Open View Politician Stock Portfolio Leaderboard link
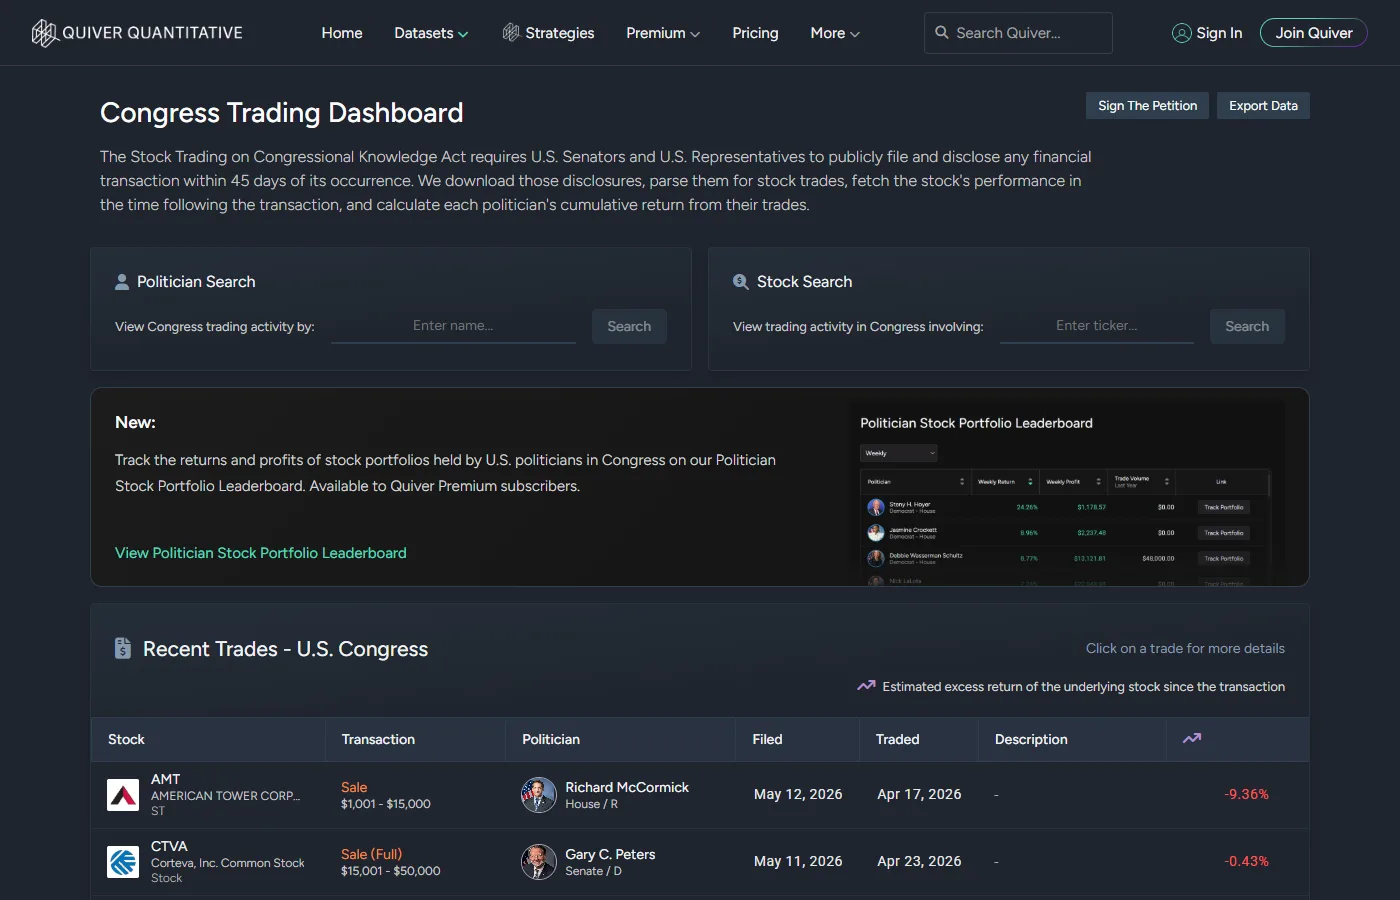This screenshot has height=900, width=1400. (x=261, y=553)
